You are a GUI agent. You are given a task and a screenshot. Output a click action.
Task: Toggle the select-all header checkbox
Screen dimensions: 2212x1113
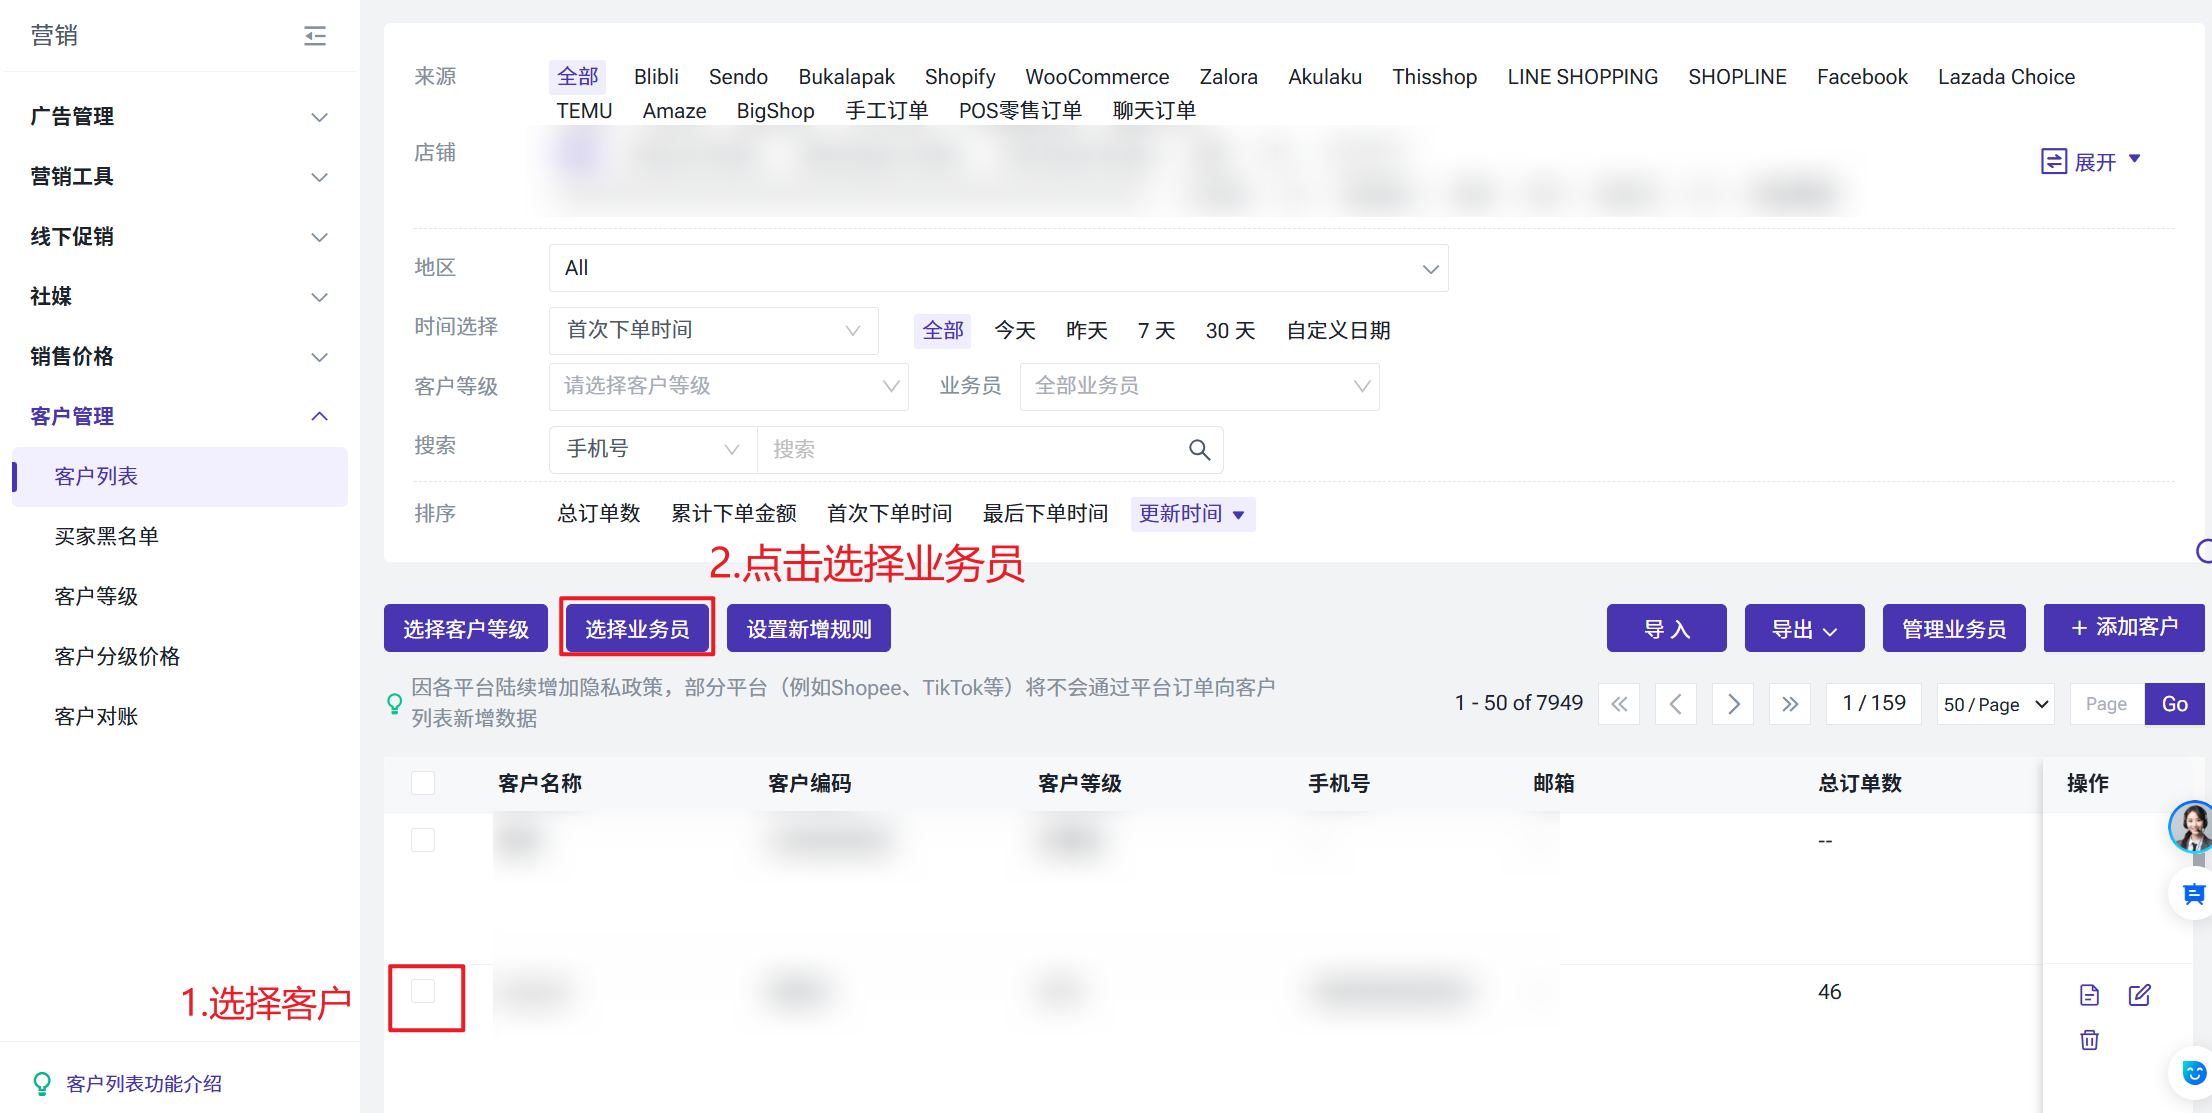(x=423, y=783)
